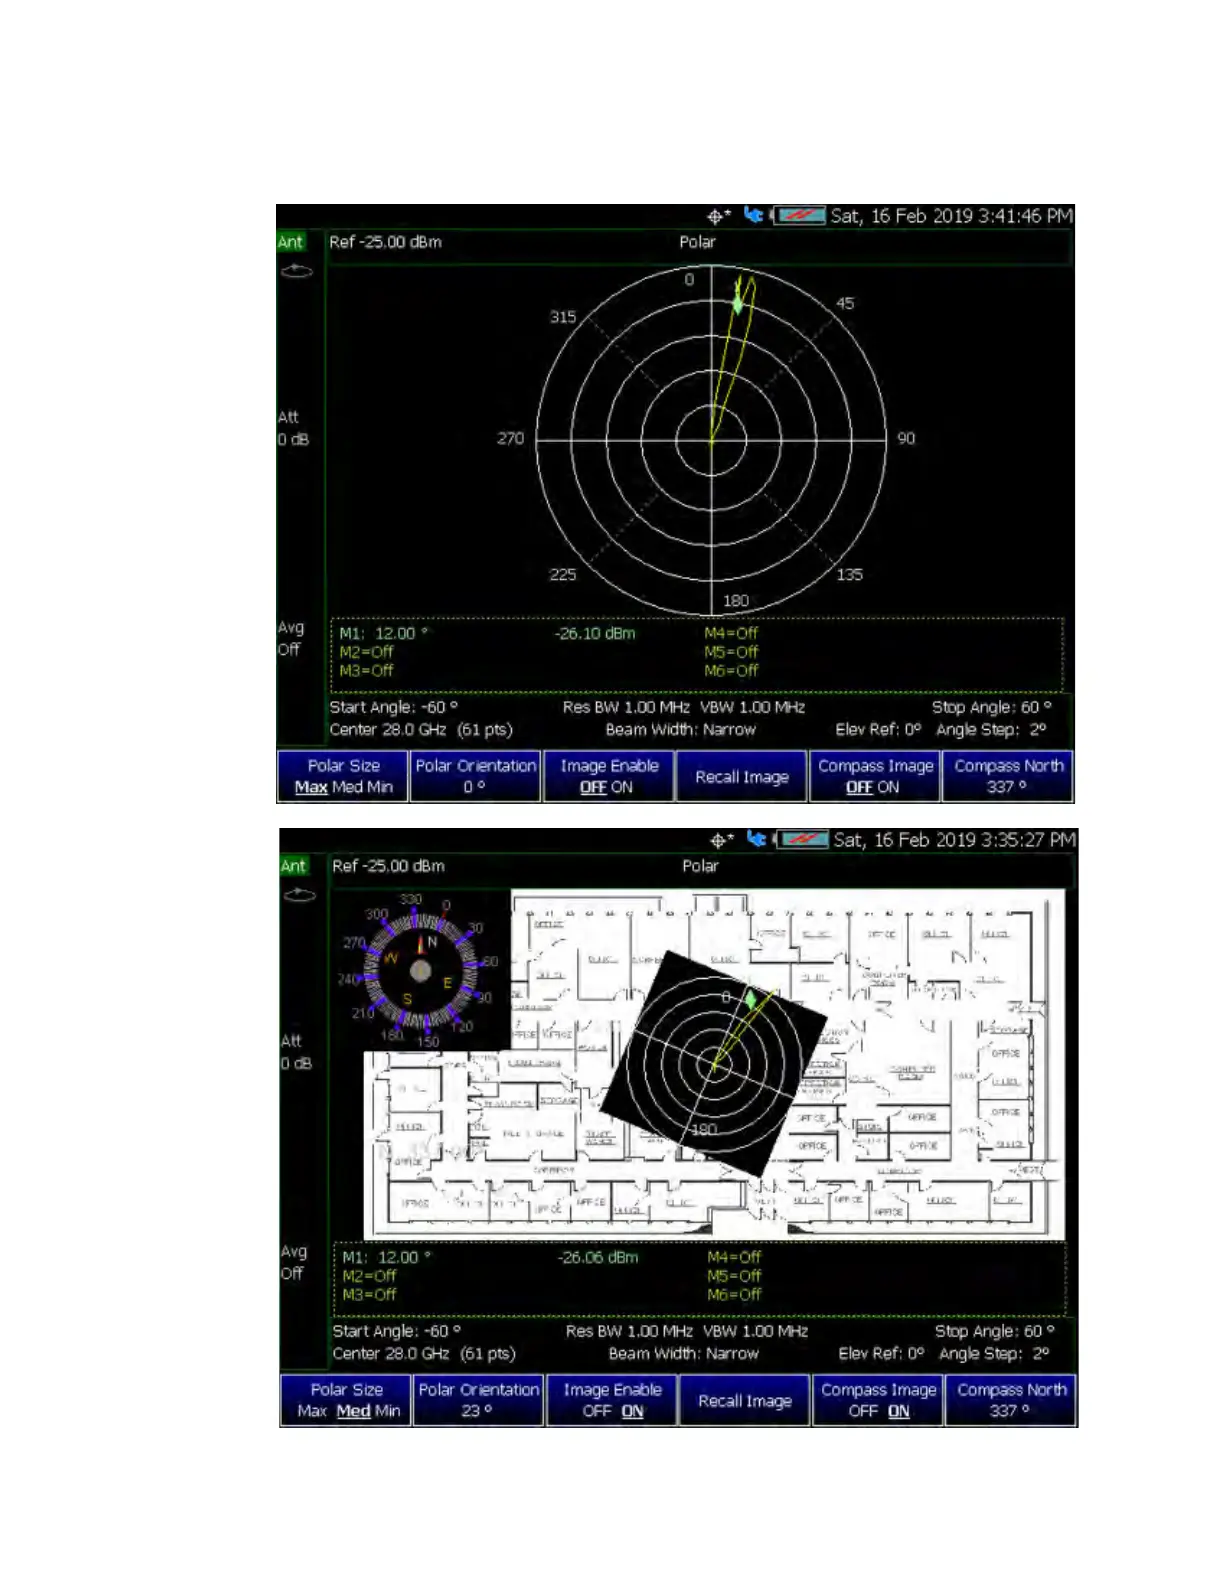This screenshot has width=1224, height=1584.
Task: Click the green M1 marker diamond on top polar plot
Action: [738, 300]
